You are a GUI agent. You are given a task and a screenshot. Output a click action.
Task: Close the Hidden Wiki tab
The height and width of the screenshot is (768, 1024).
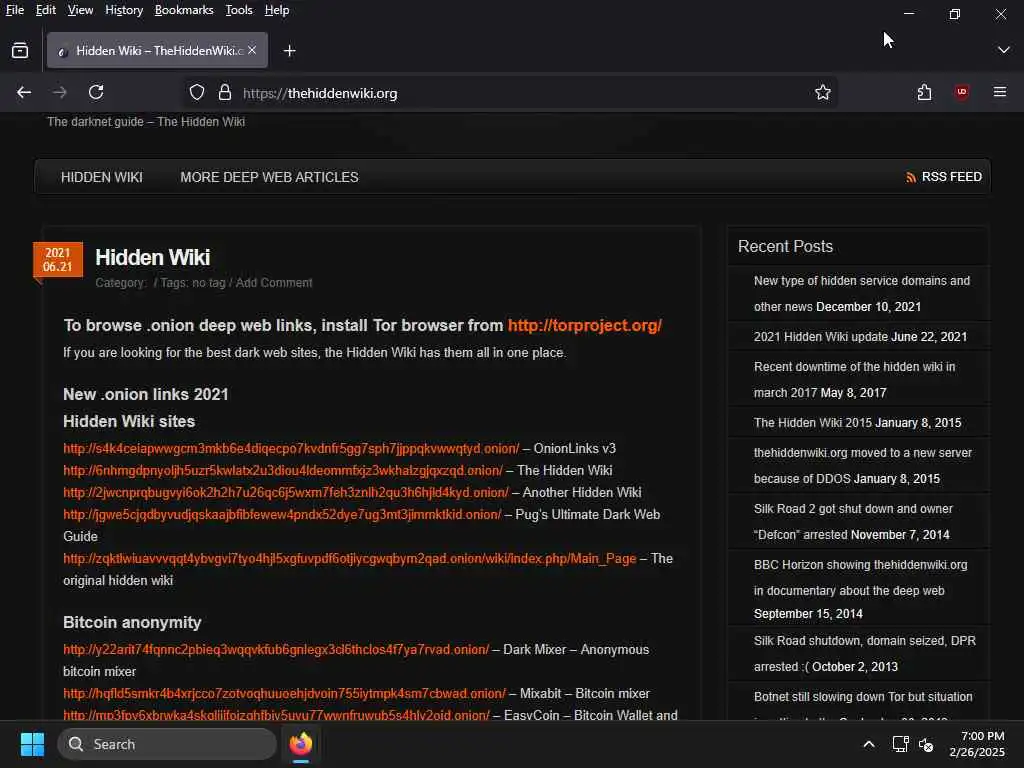(x=252, y=50)
